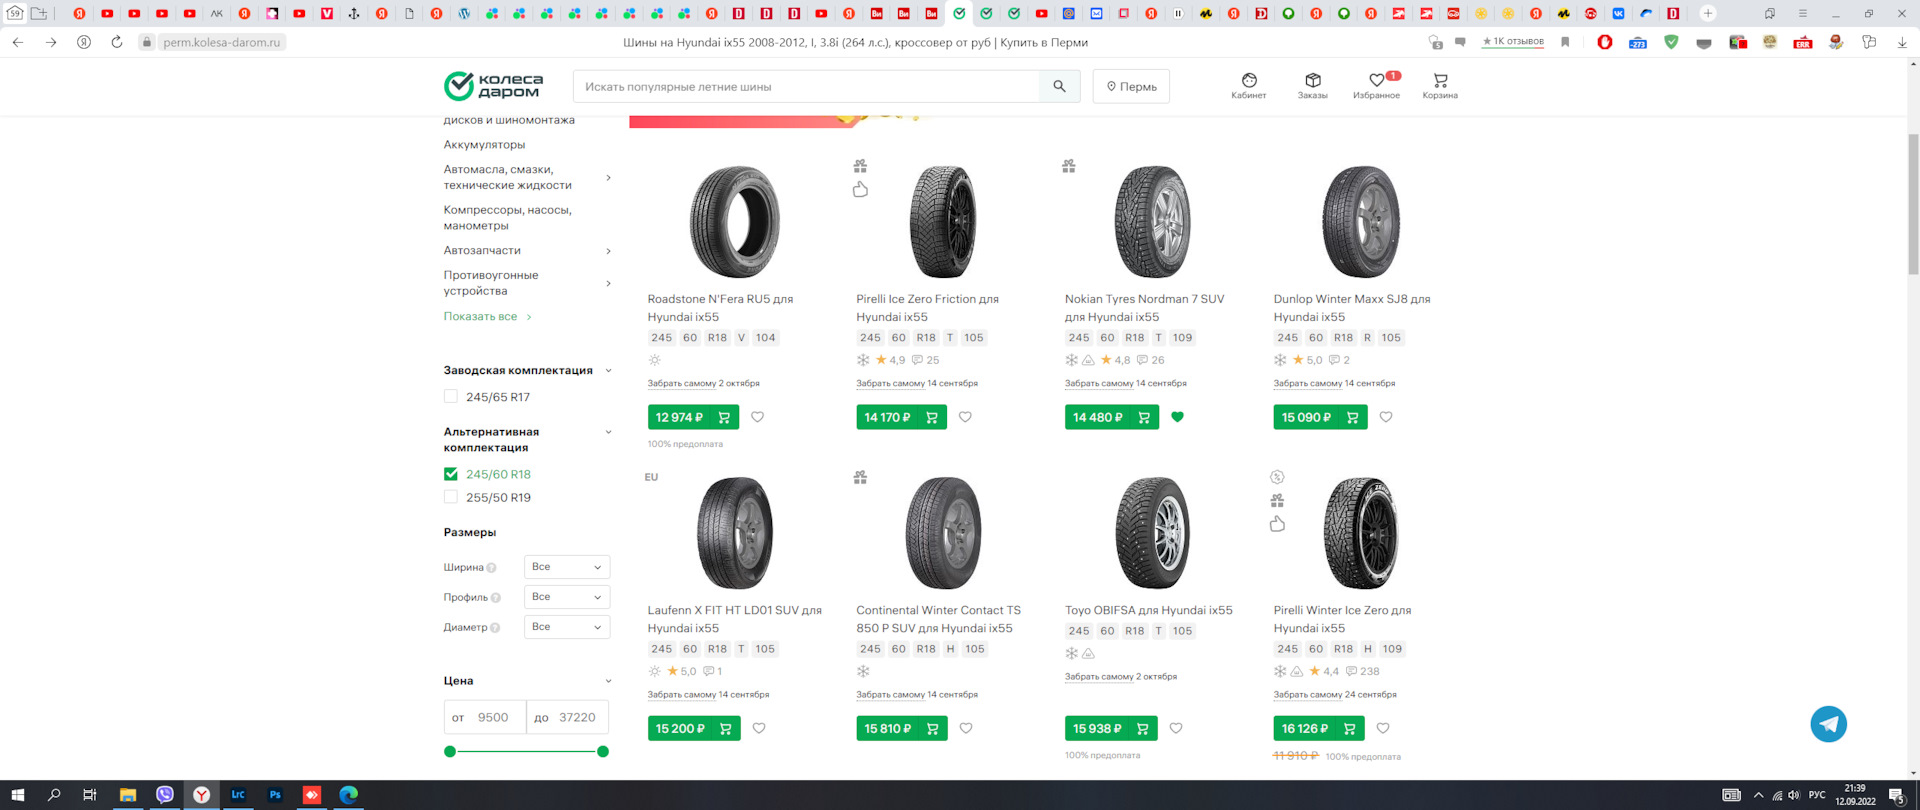Collapse the Заводская комплектация section
Image resolution: width=1920 pixels, height=810 pixels.
coord(608,370)
